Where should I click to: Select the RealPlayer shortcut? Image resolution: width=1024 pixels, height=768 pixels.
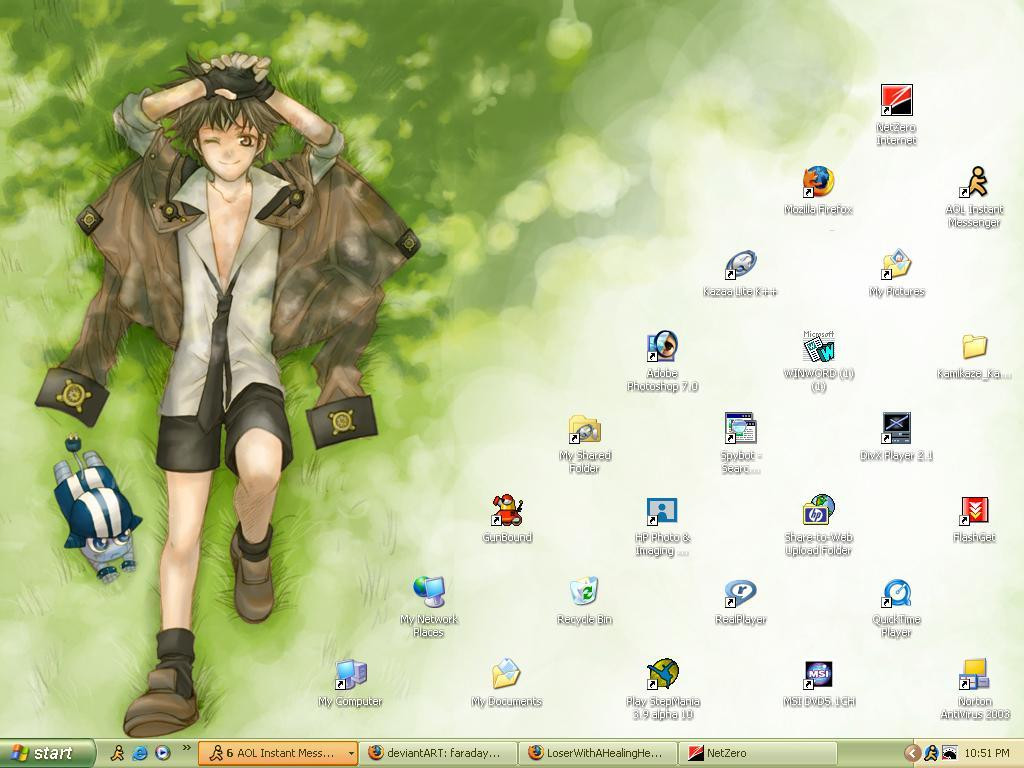(x=740, y=592)
